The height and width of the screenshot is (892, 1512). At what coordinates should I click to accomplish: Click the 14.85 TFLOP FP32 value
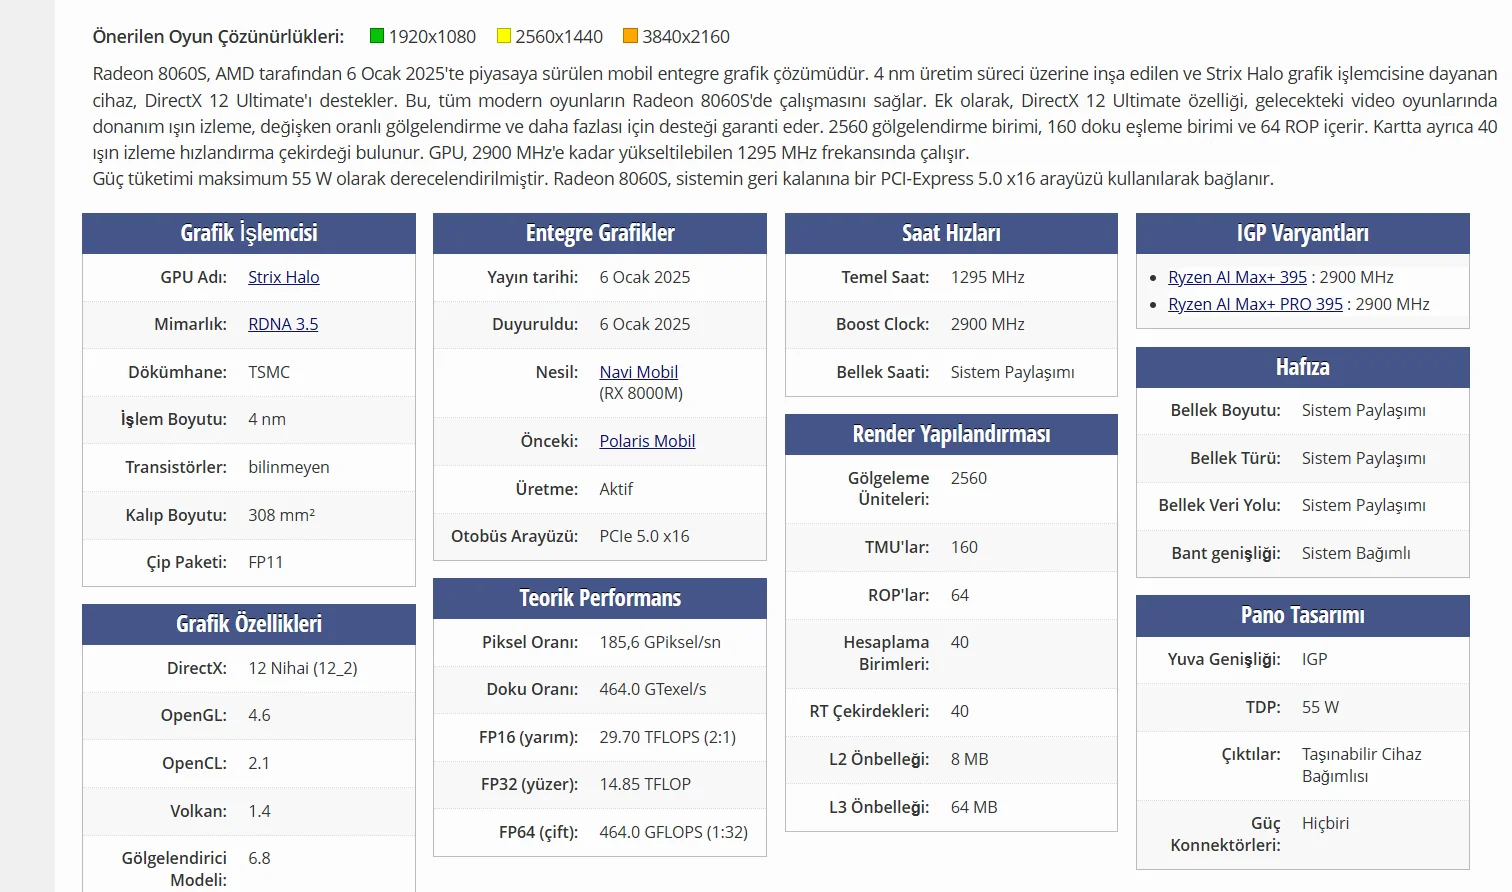646,784
